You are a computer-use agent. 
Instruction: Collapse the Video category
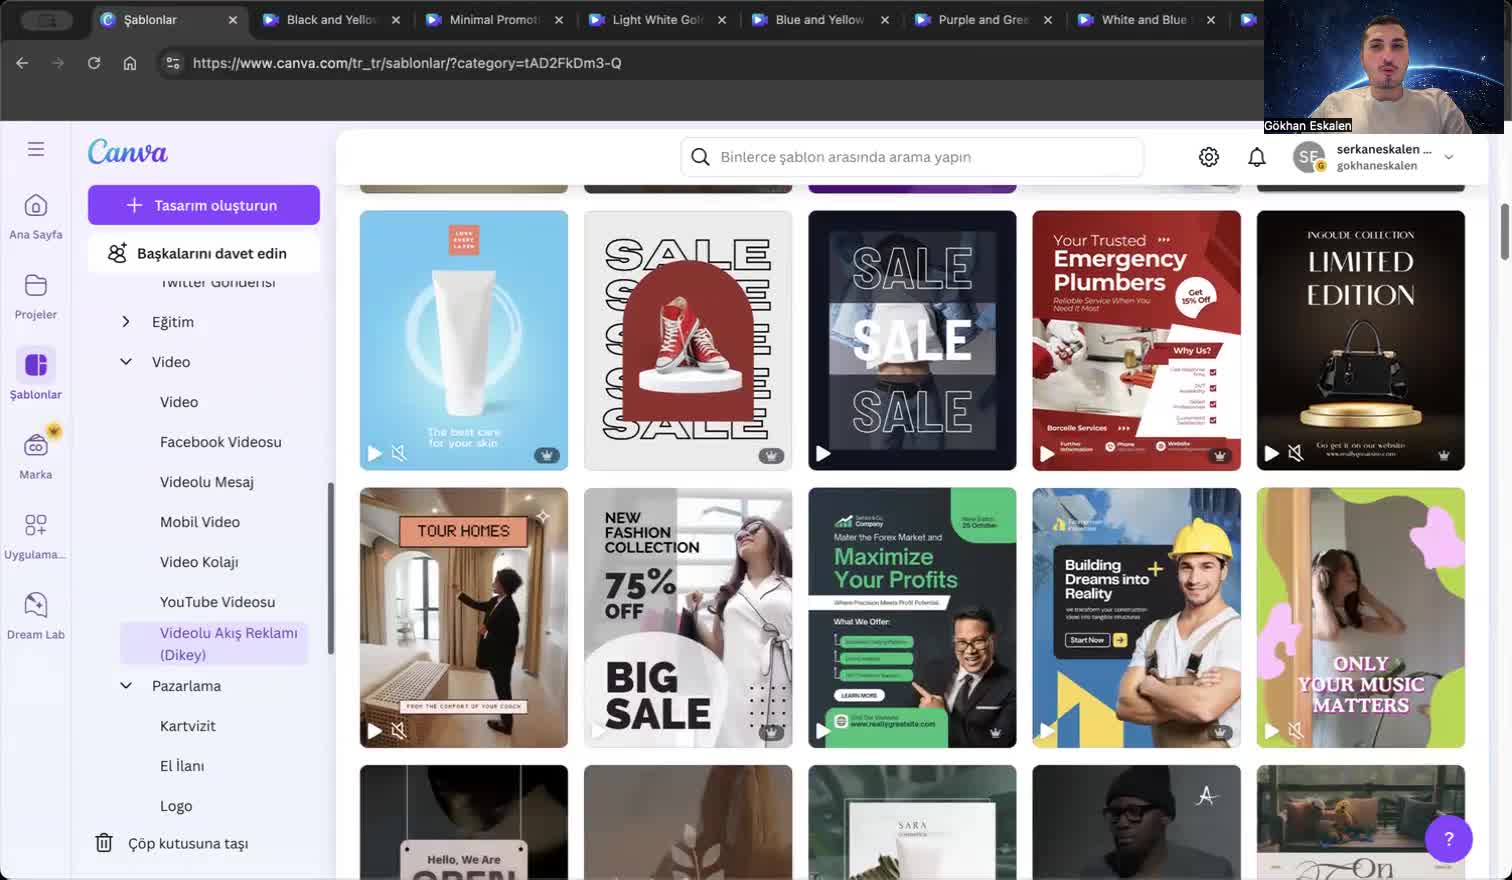coord(126,362)
